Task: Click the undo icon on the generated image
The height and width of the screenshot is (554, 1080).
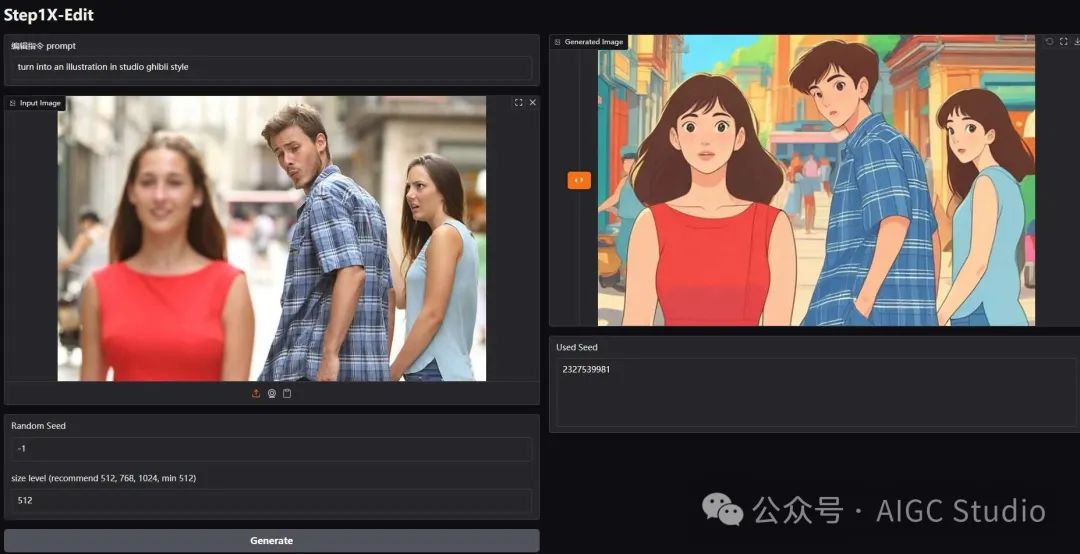Action: coord(1049,42)
